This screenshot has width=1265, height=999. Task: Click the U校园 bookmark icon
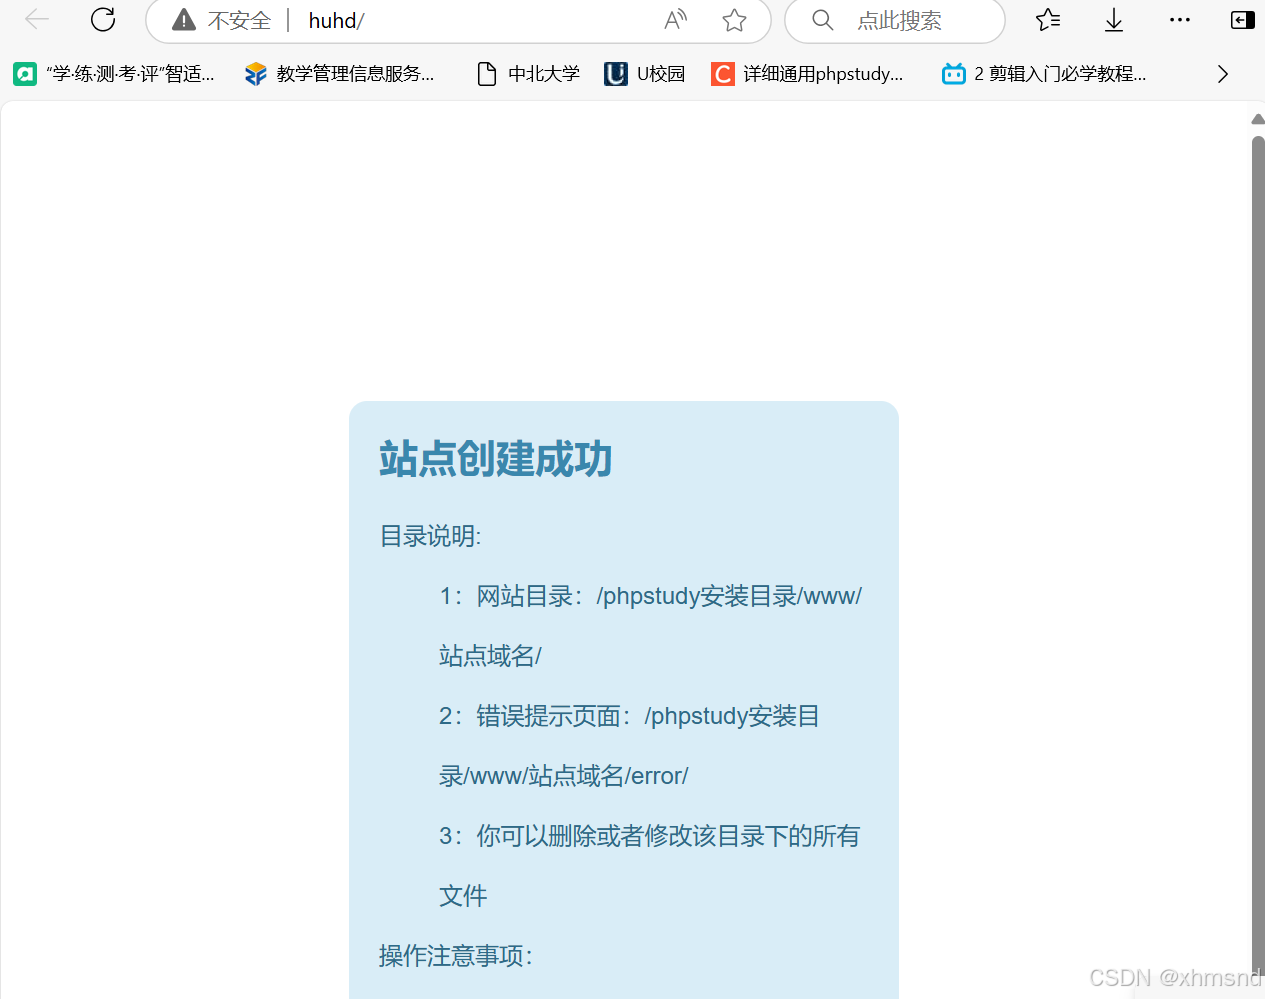coord(616,73)
